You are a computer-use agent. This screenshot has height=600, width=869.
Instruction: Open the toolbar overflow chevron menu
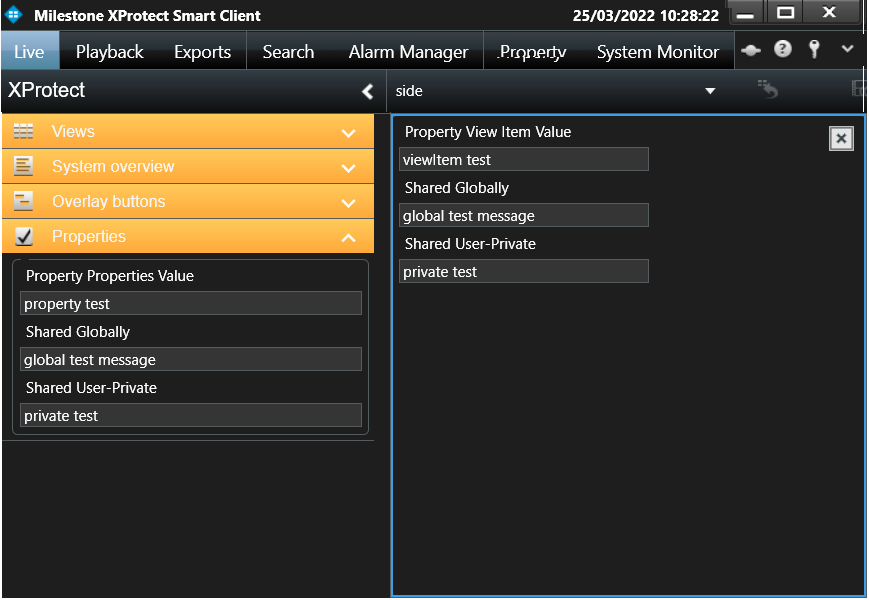[847, 49]
